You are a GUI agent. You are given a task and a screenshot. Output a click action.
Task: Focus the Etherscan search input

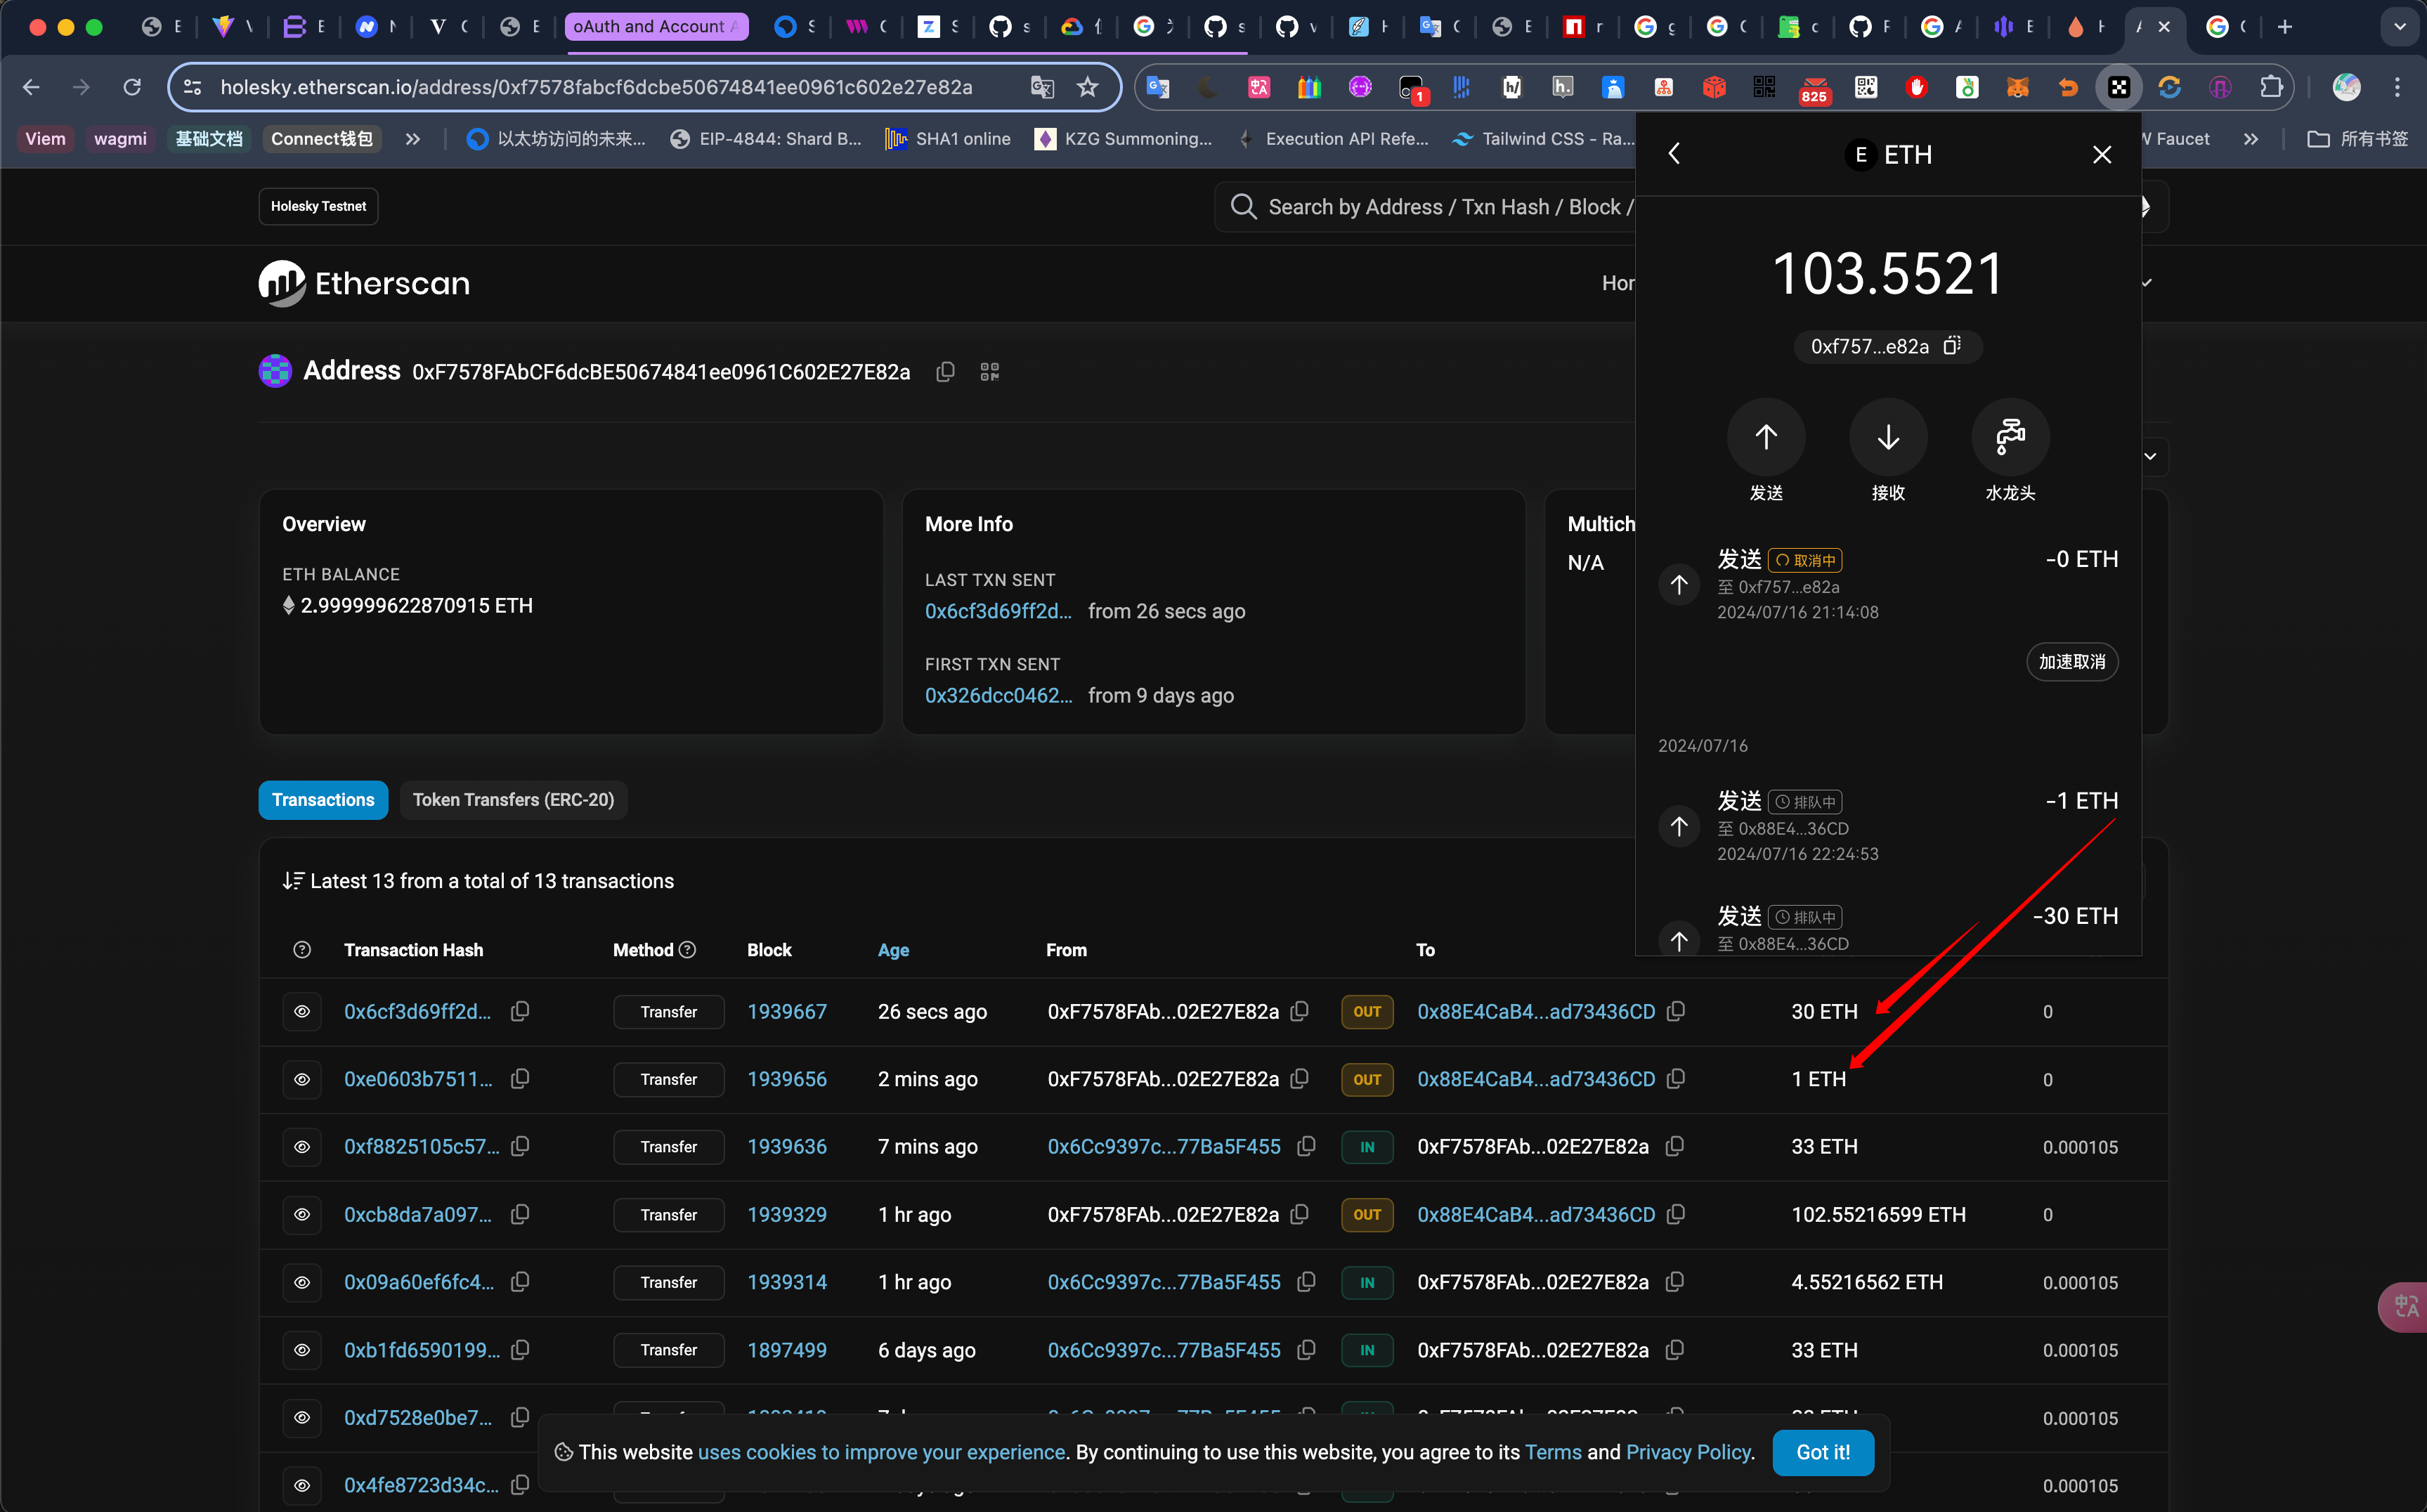(1450, 207)
